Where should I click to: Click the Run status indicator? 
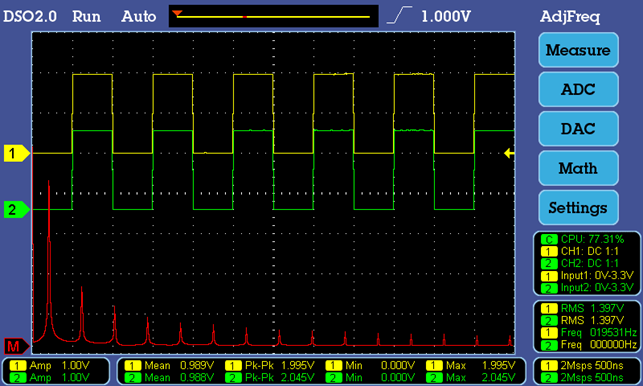pyautogui.click(x=86, y=16)
